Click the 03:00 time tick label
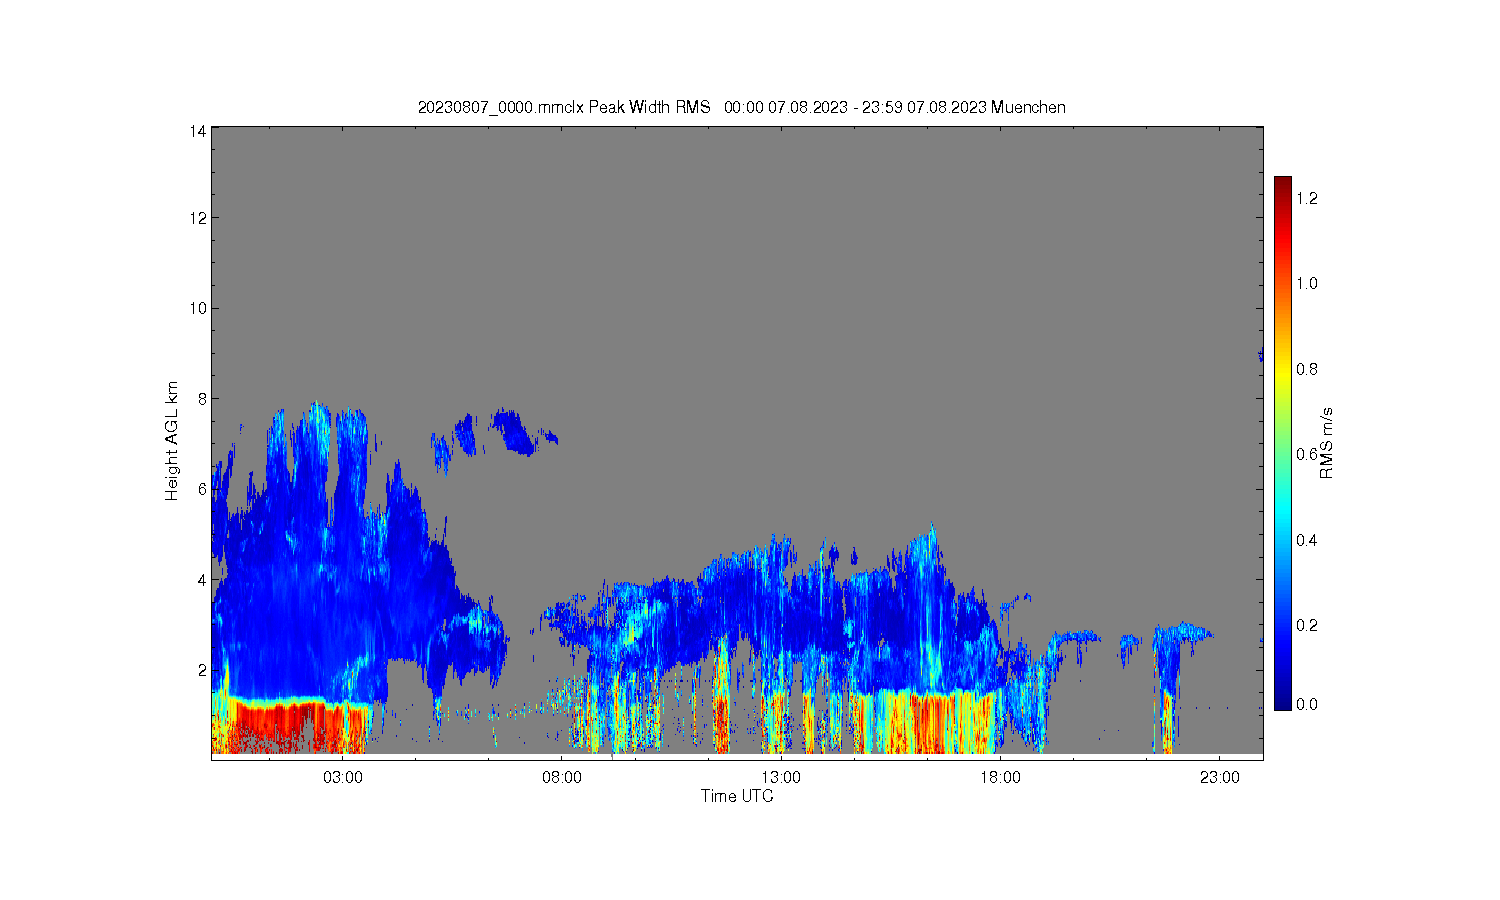 pos(343,777)
